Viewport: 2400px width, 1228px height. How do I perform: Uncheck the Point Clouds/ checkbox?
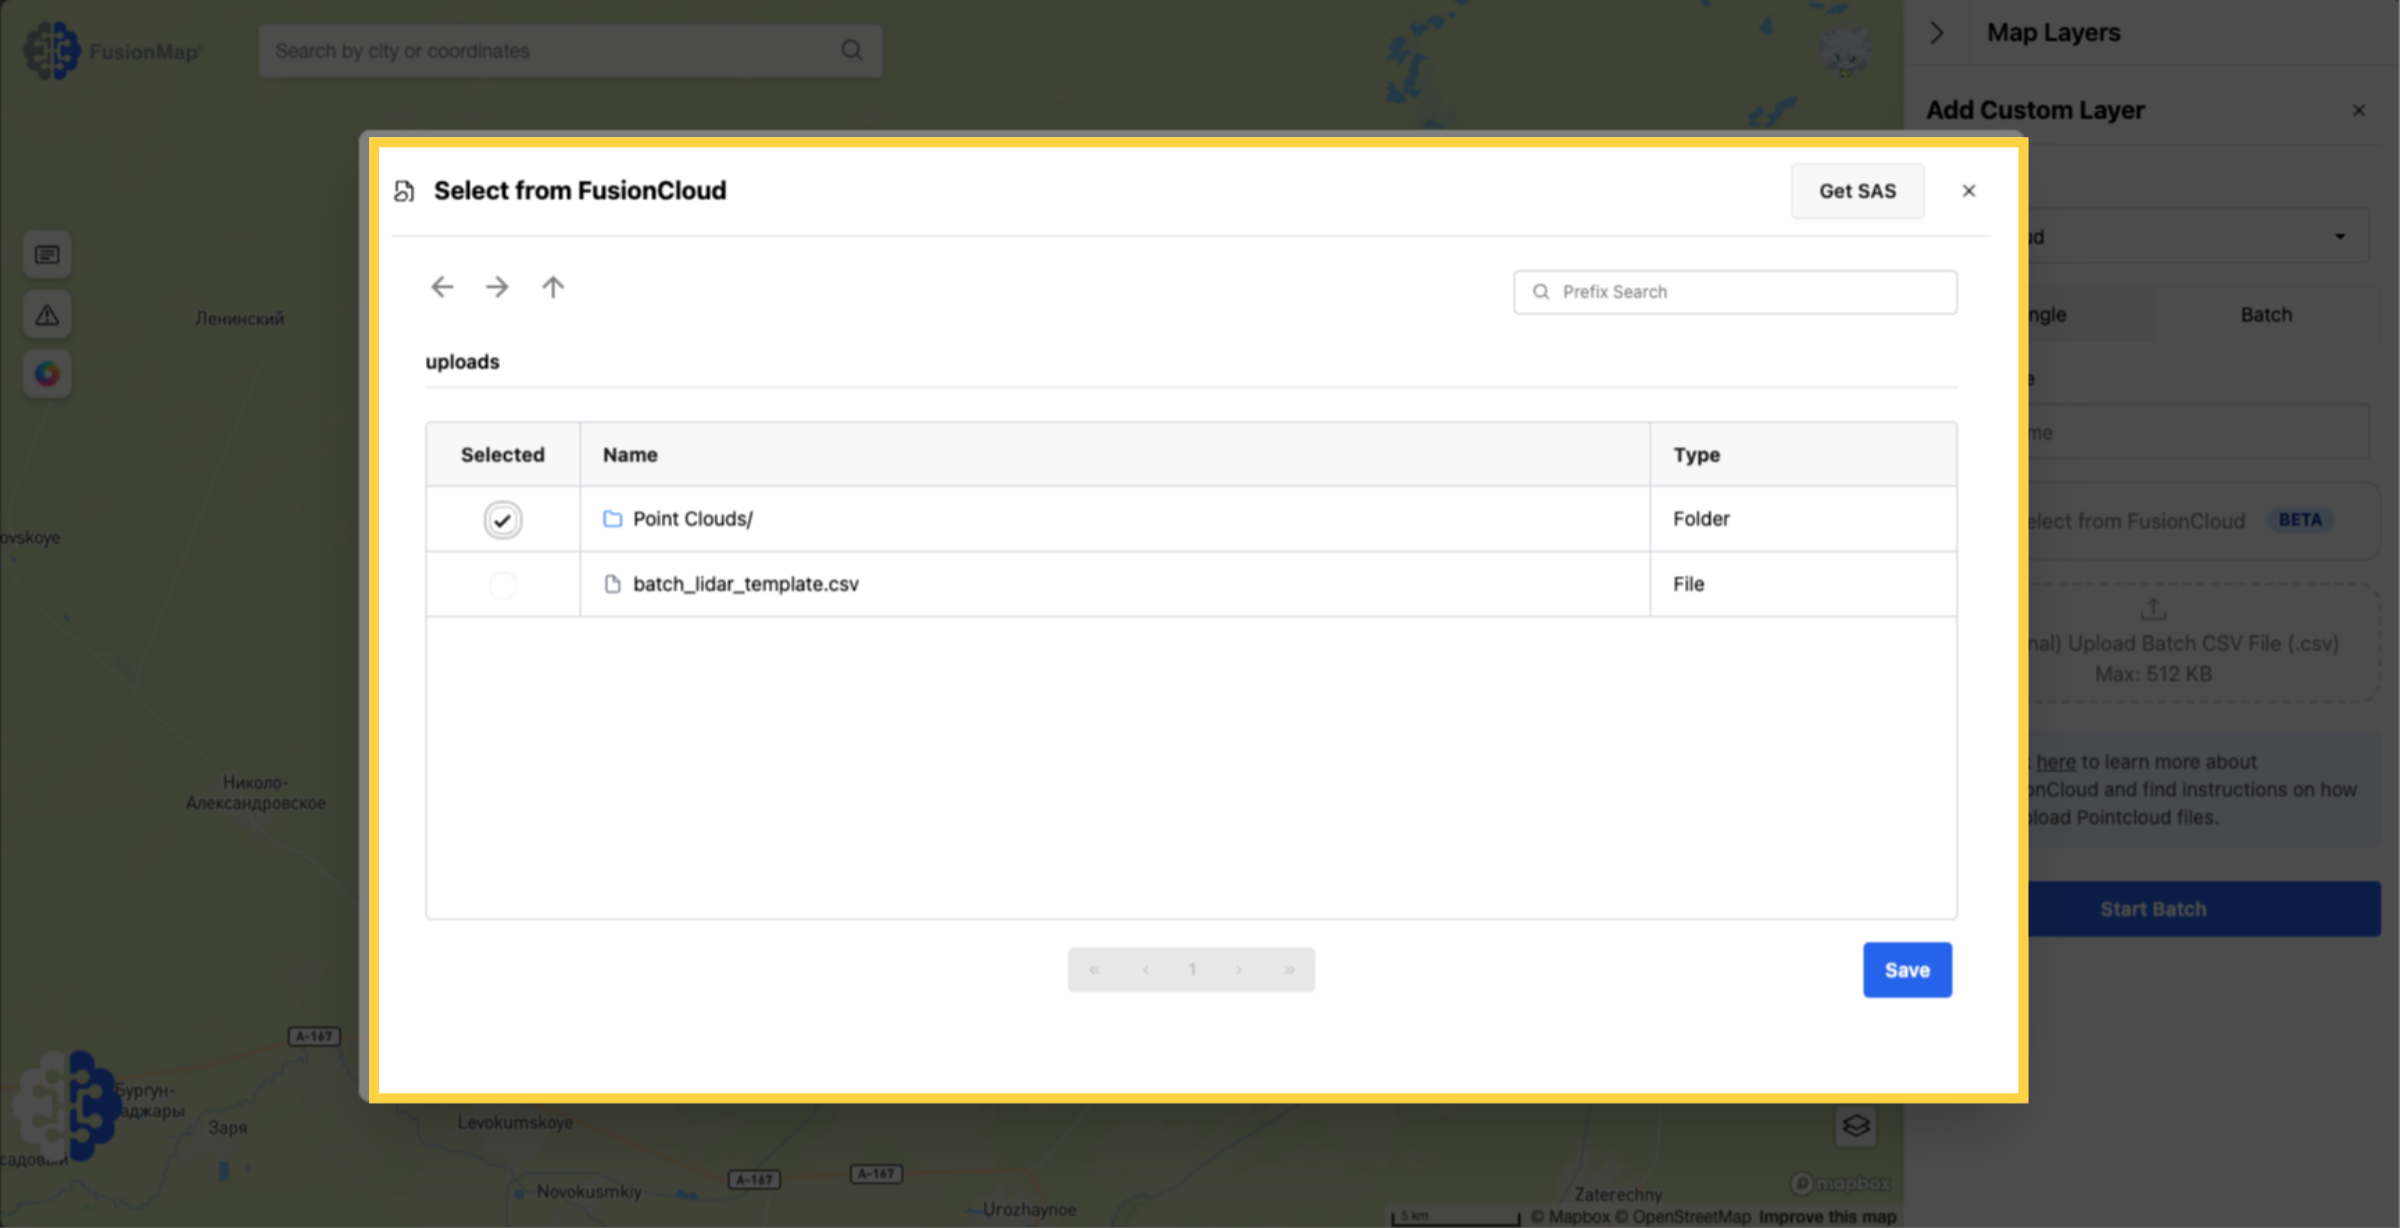502,520
